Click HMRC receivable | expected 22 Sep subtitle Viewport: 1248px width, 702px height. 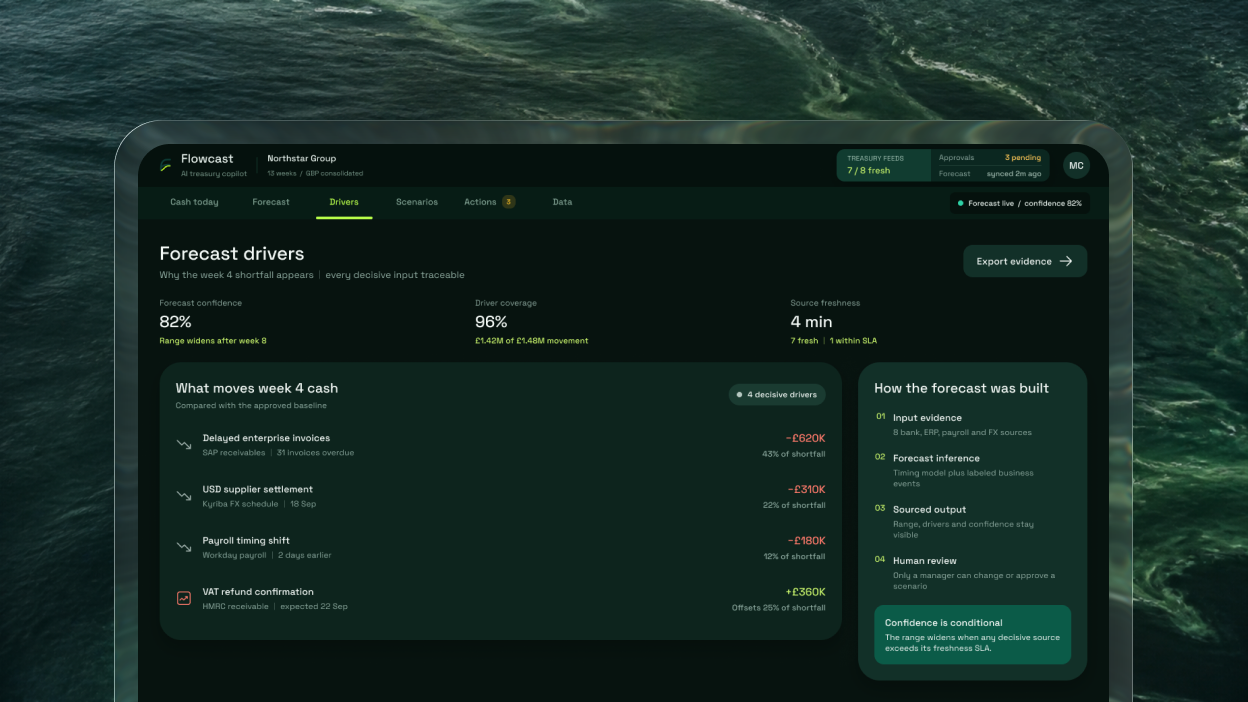275,607
